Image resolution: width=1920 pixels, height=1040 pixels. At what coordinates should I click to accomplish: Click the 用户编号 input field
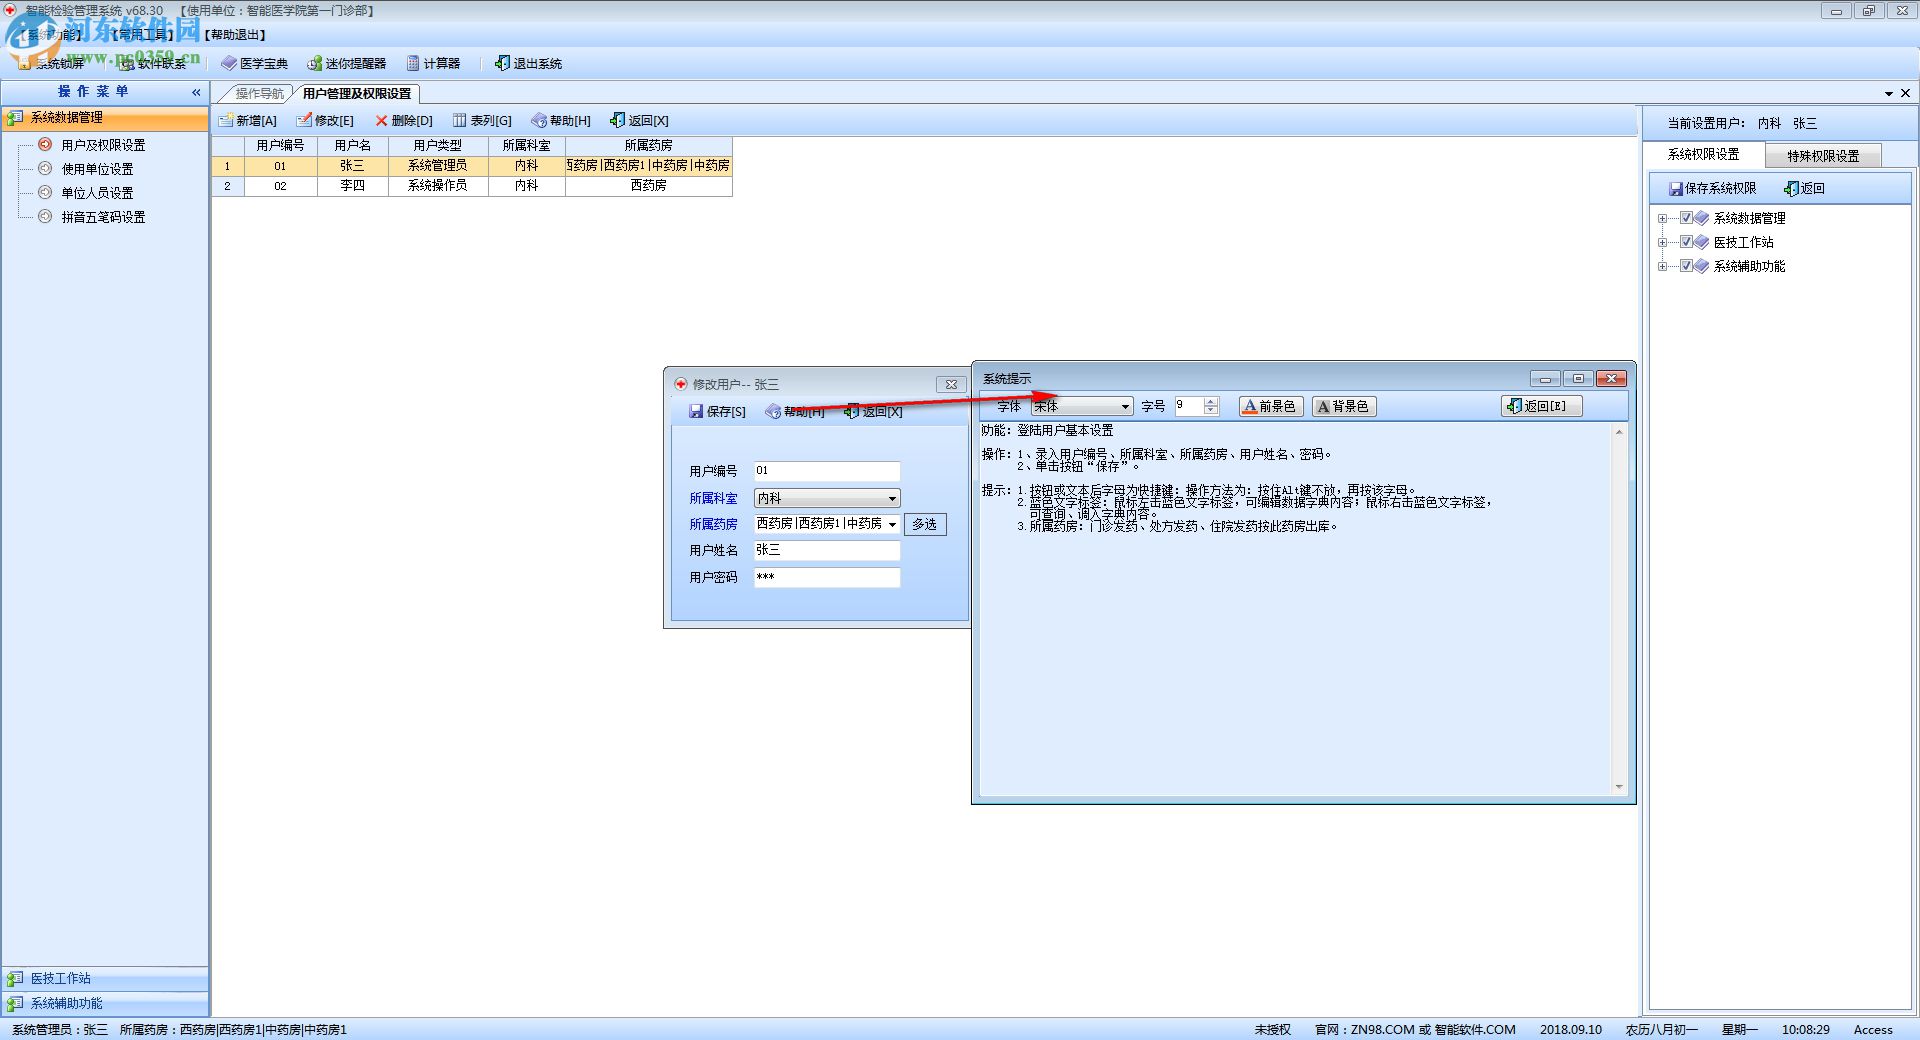coord(827,471)
